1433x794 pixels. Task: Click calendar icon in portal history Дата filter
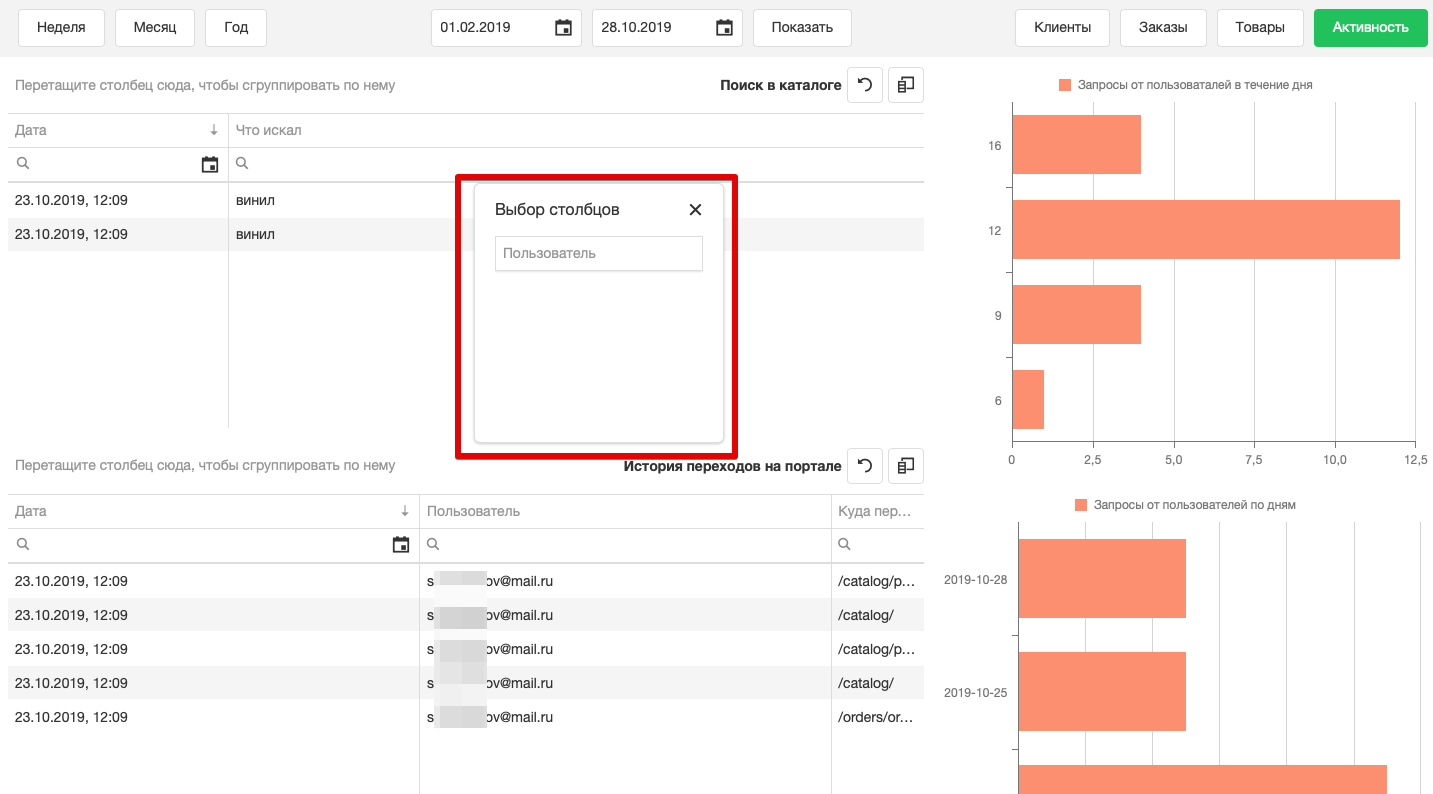401,545
